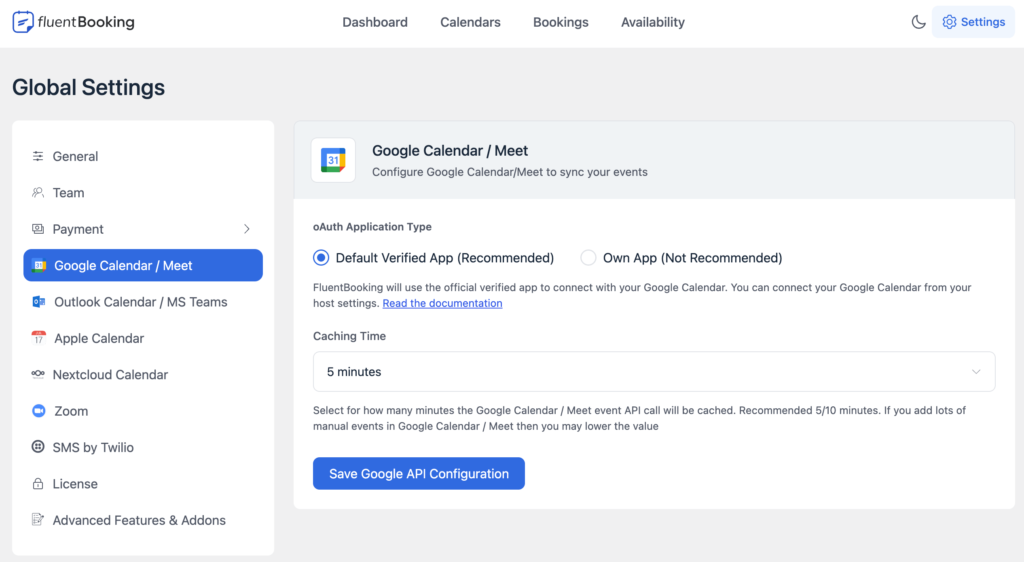
Task: Open SMS by Twilio settings
Action: click(x=143, y=447)
